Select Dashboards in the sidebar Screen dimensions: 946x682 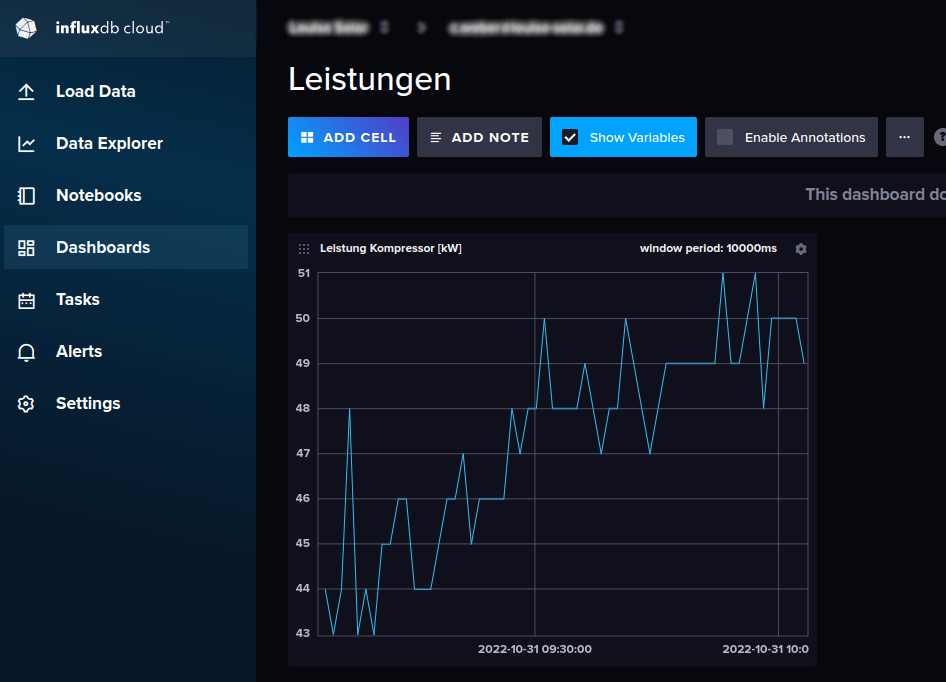tap(126, 247)
